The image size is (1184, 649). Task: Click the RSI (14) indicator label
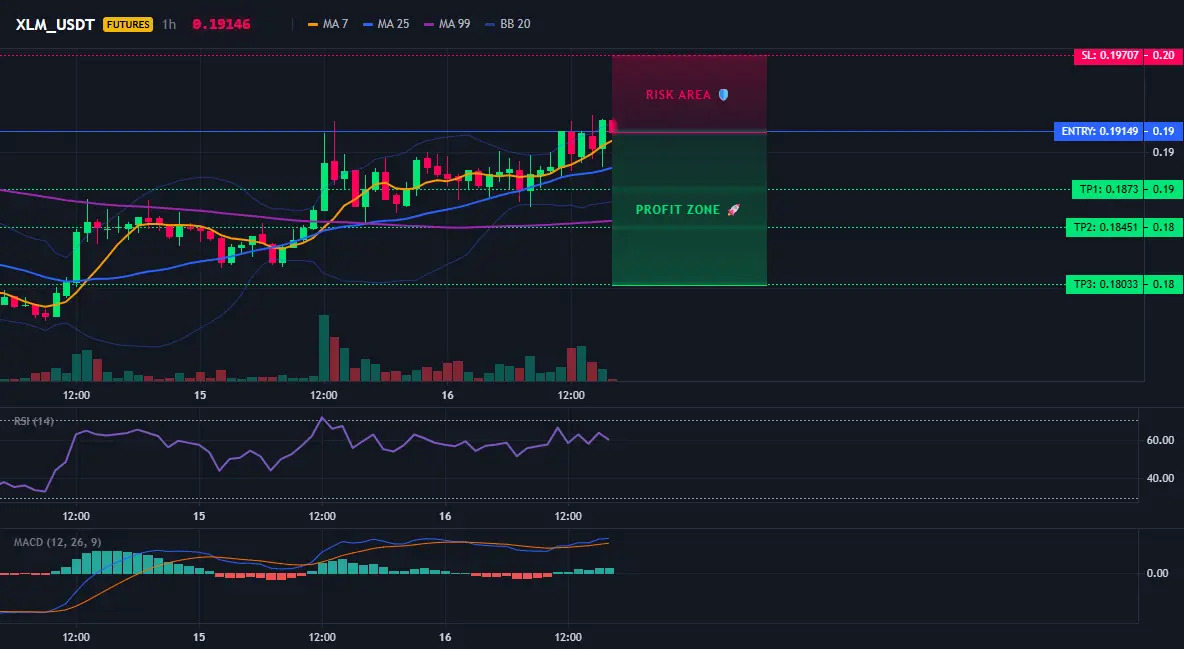(x=34, y=421)
